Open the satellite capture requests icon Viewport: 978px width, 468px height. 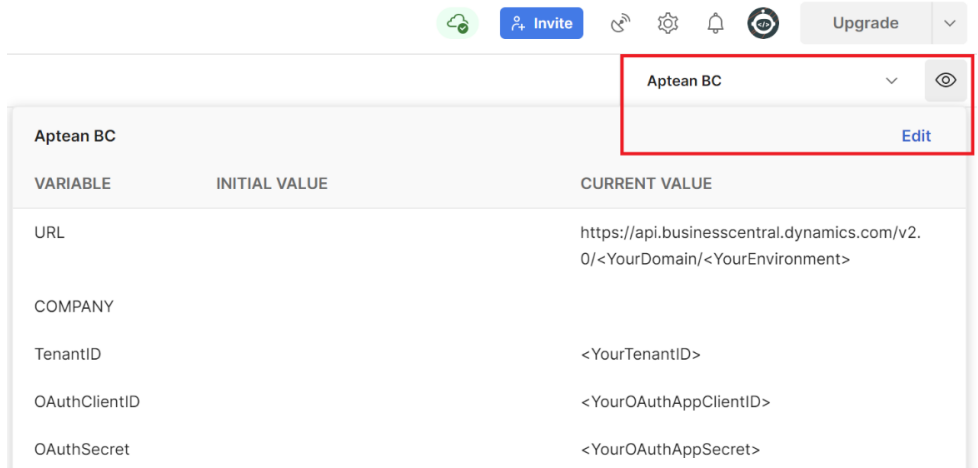click(x=621, y=23)
